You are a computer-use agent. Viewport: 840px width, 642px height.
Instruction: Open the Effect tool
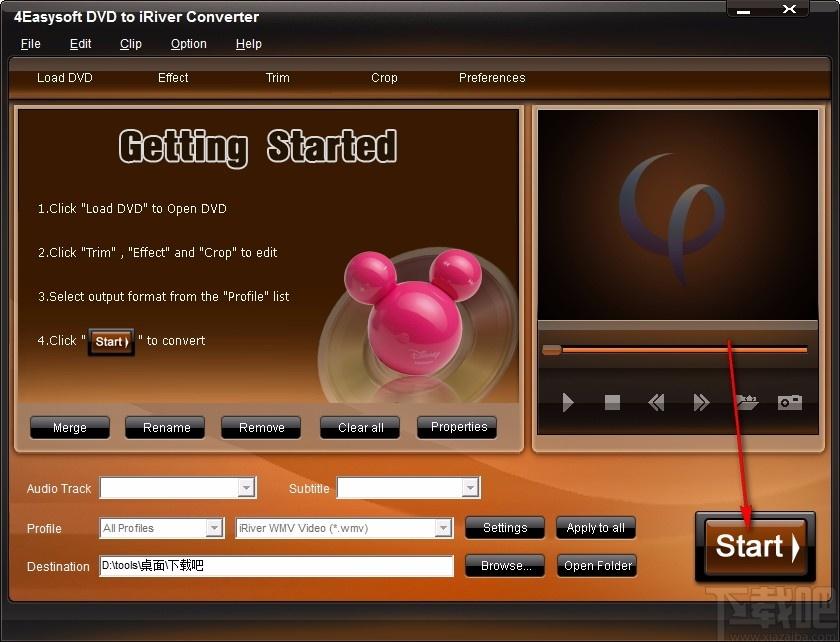point(173,78)
